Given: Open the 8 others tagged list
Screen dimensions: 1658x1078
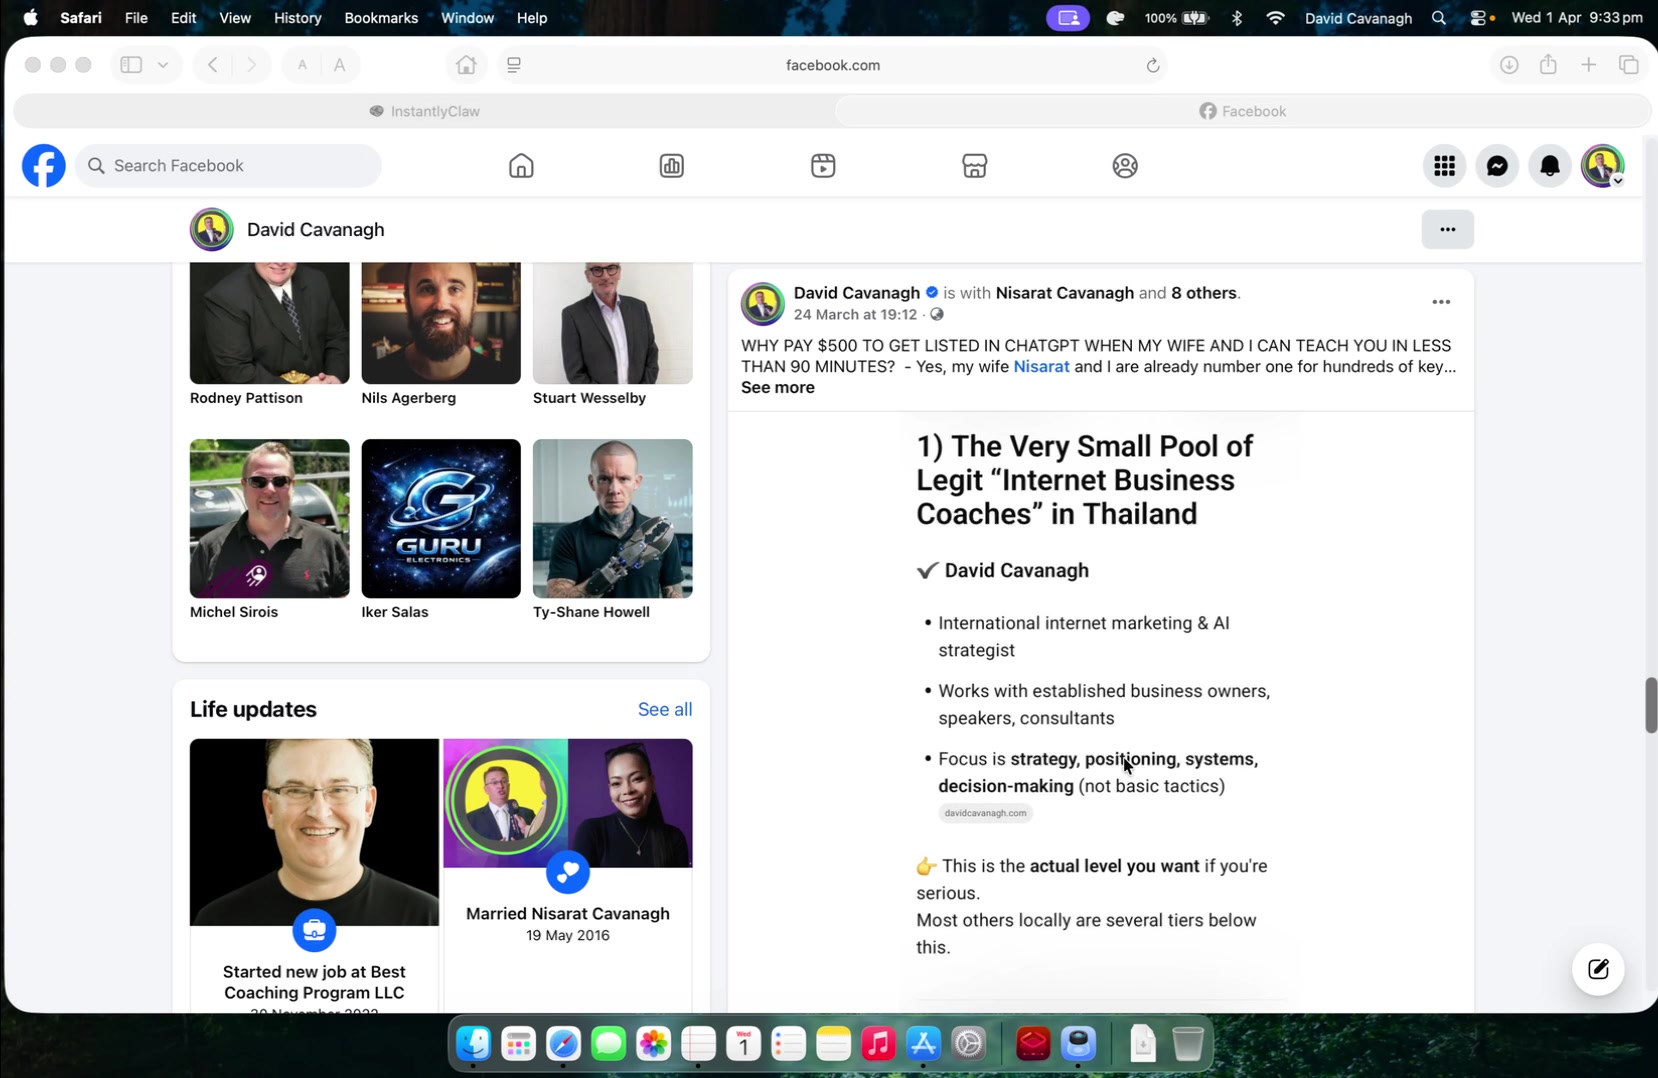Looking at the screenshot, I should tap(1204, 293).
